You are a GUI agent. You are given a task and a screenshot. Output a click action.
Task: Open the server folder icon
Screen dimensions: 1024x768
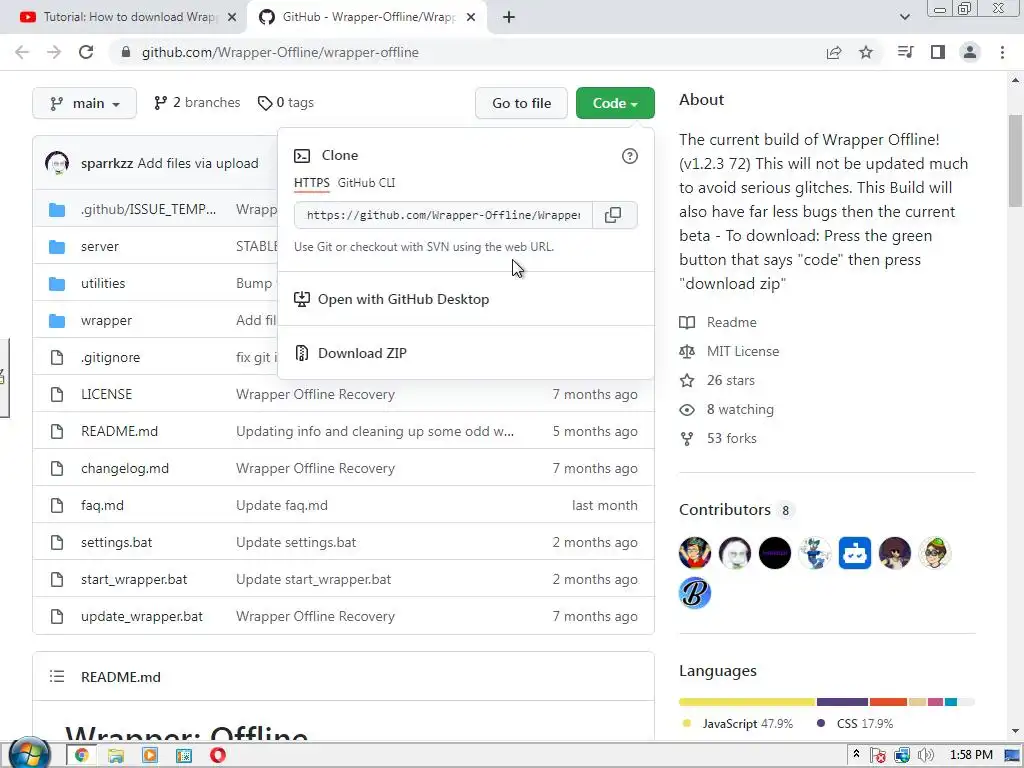coord(57,247)
